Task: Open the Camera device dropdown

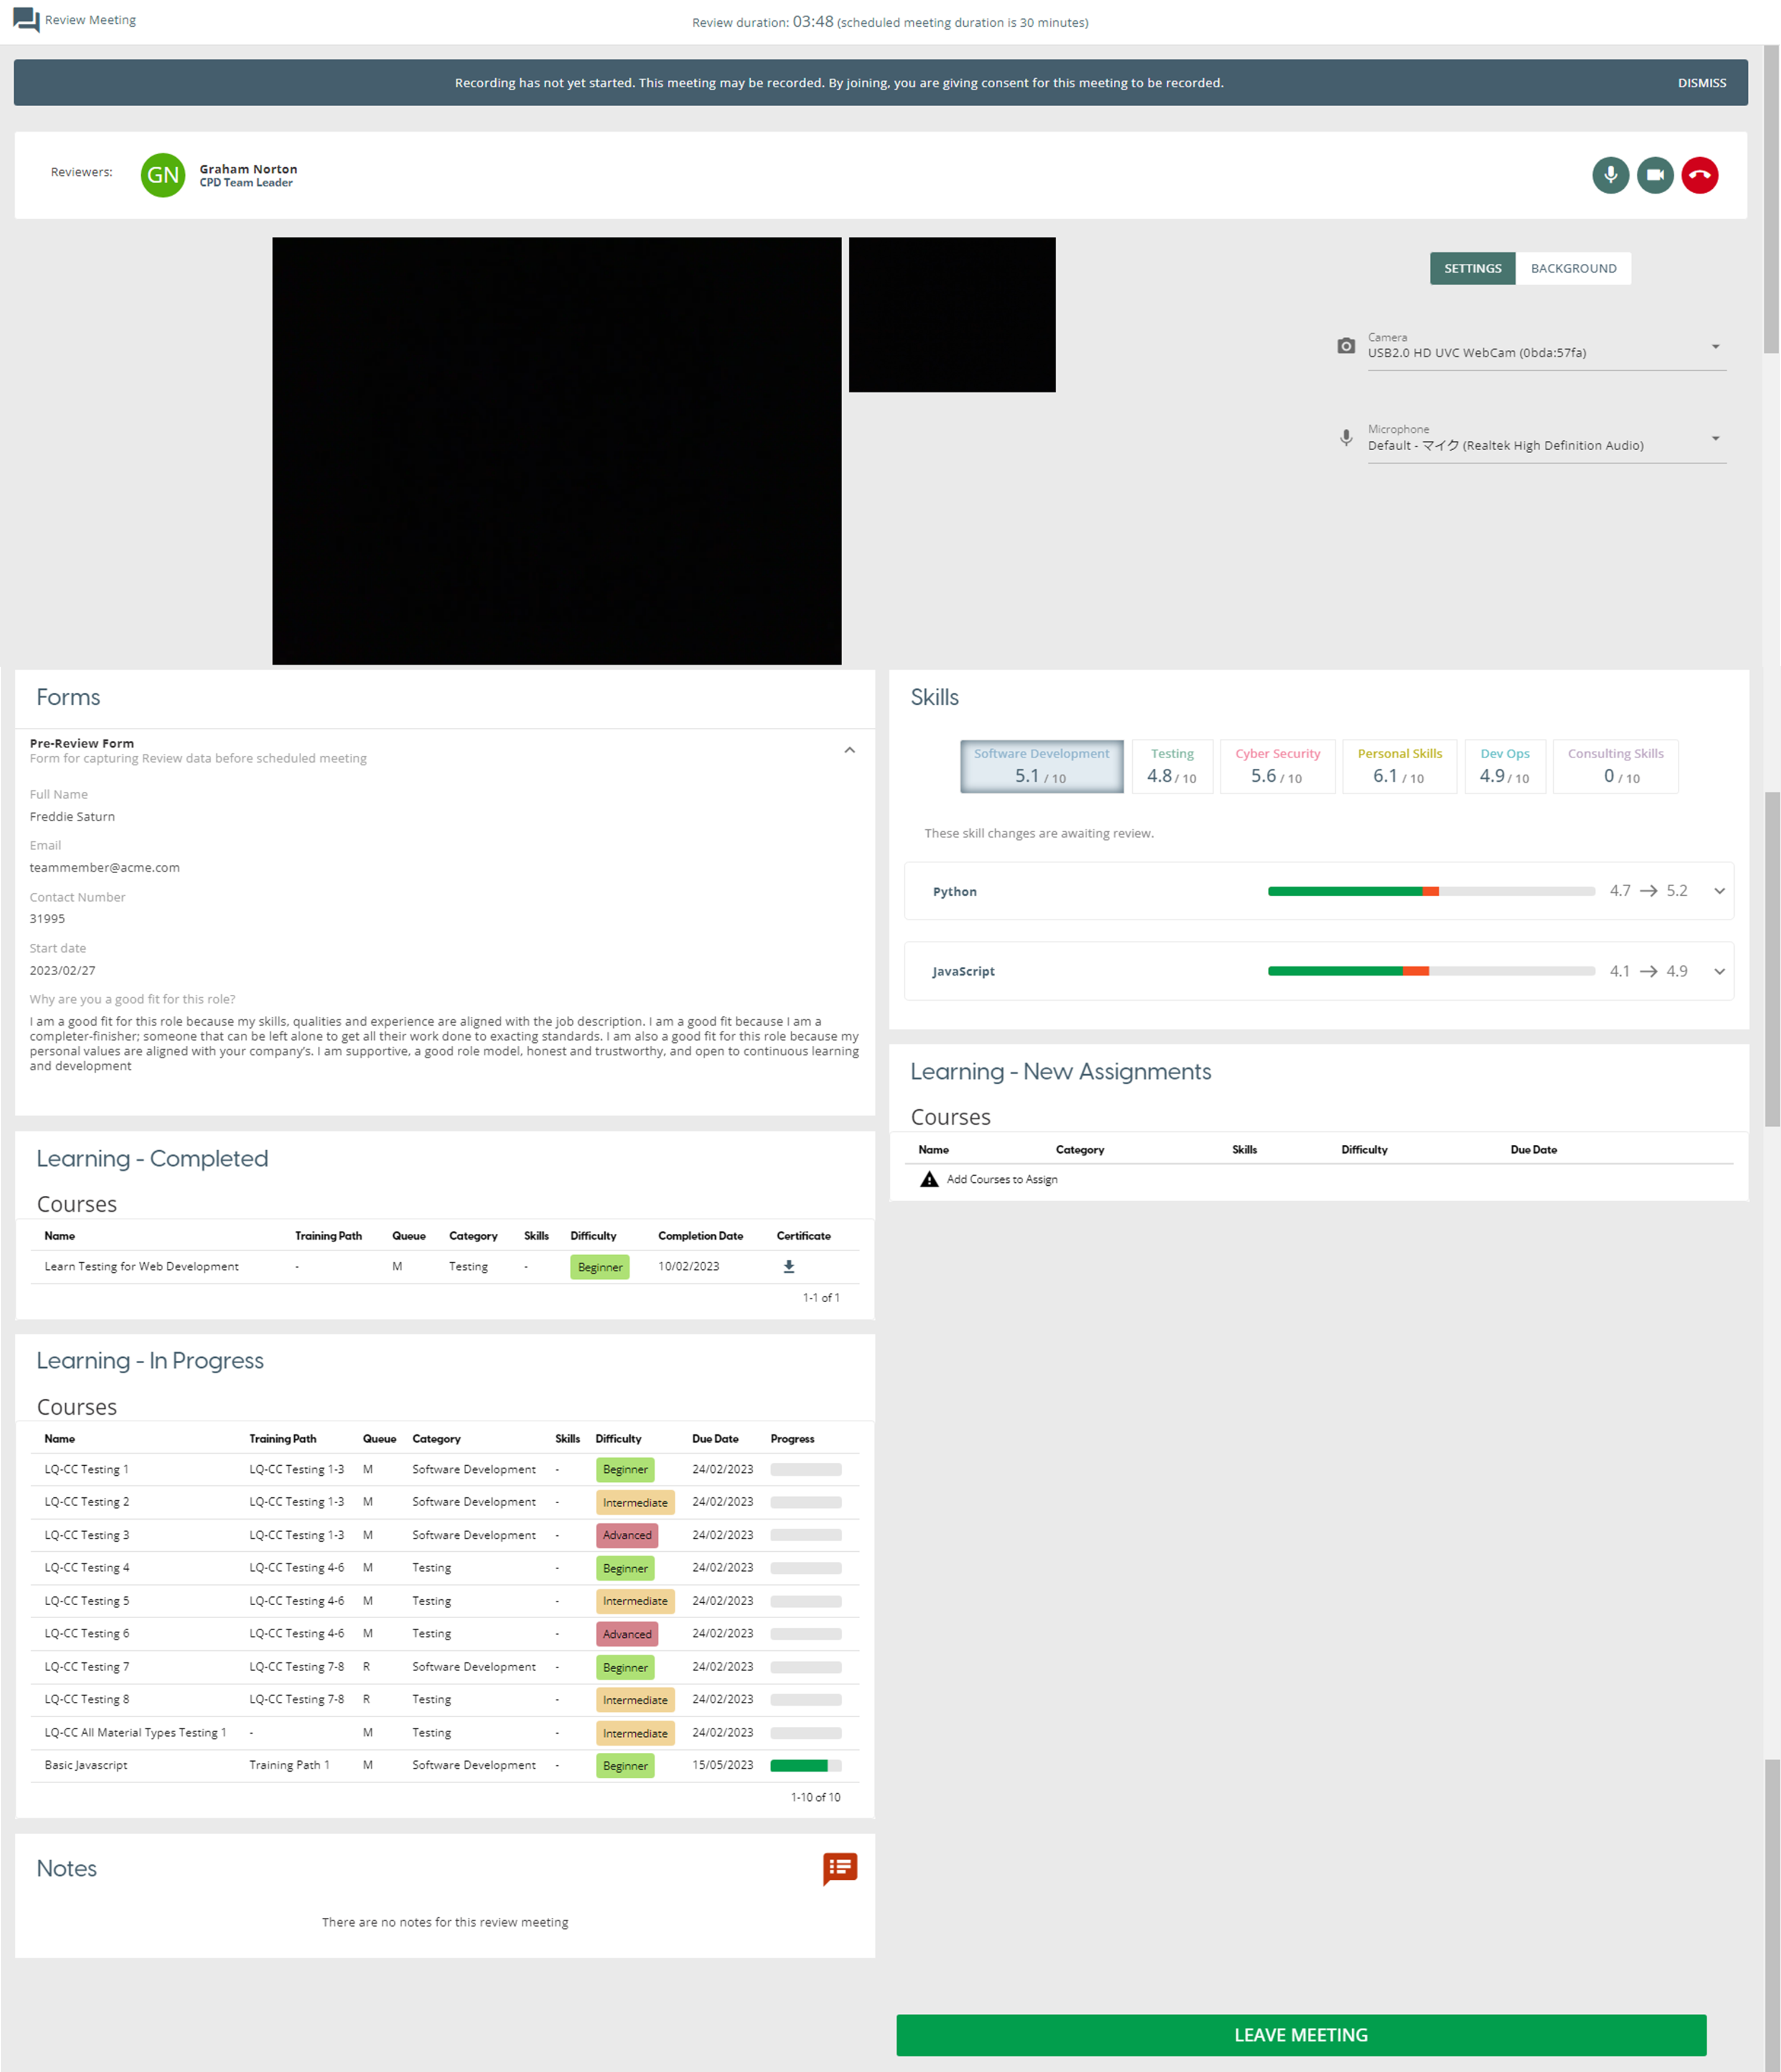Action: [x=1715, y=347]
